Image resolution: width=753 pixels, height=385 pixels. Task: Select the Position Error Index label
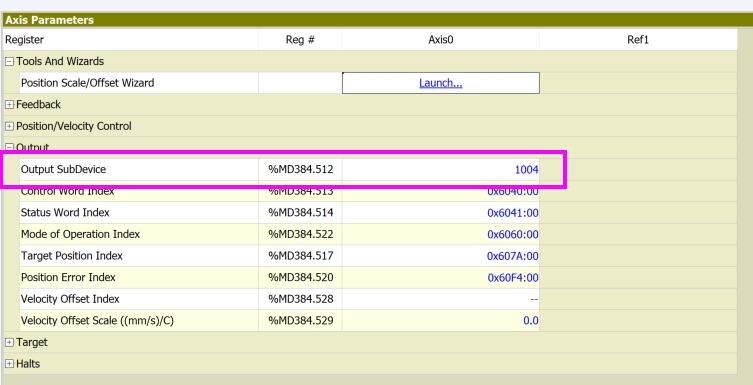click(x=68, y=277)
